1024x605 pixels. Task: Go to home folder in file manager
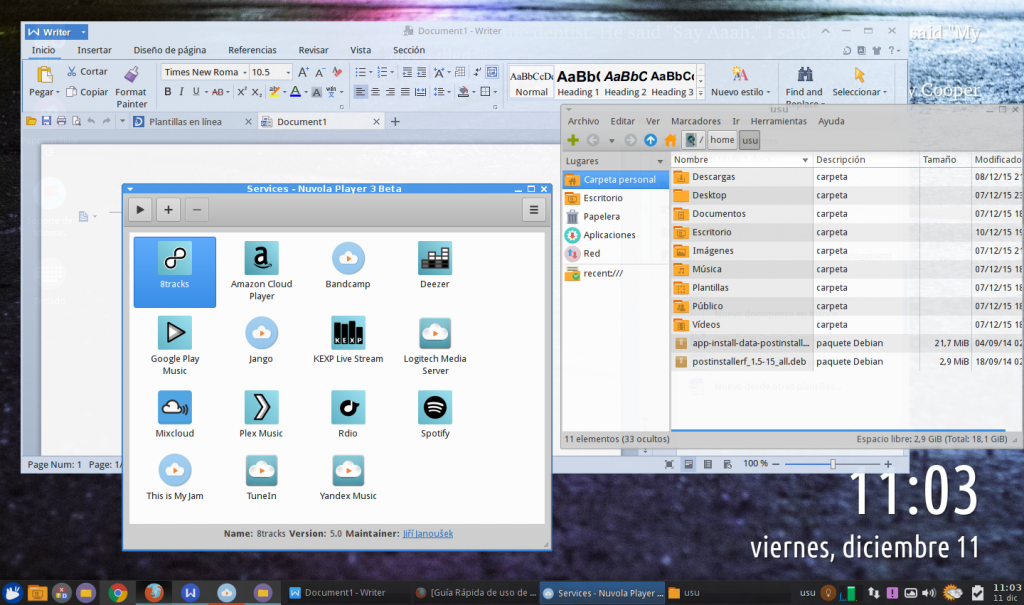[x=670, y=140]
